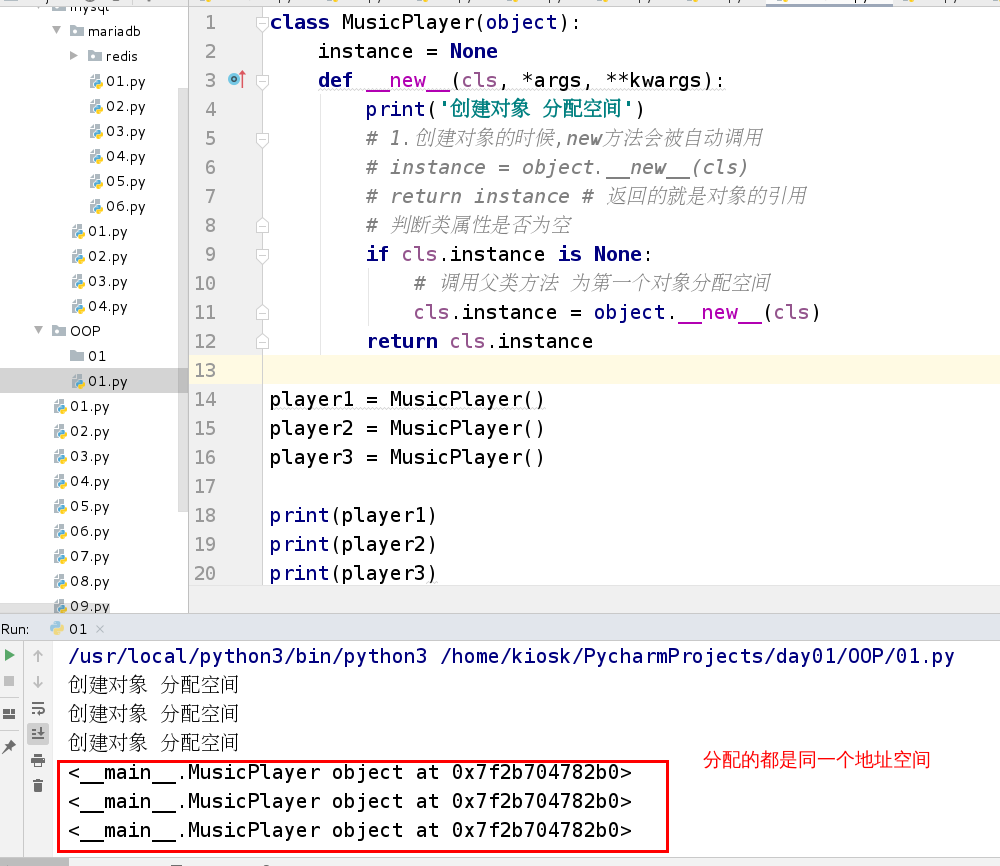The width and height of the screenshot is (1000, 866).
Task: Click the 'class MusicPlayer(object):' declaration
Action: tap(425, 22)
